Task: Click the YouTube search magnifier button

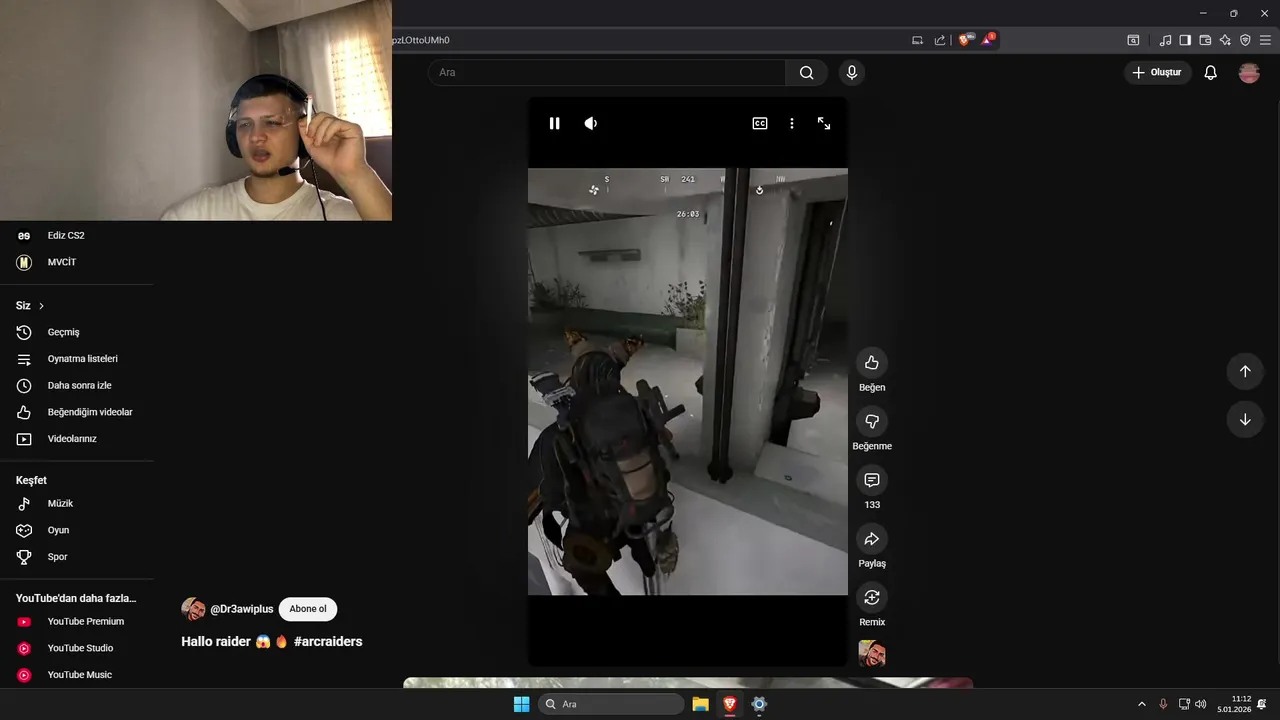Action: click(807, 72)
